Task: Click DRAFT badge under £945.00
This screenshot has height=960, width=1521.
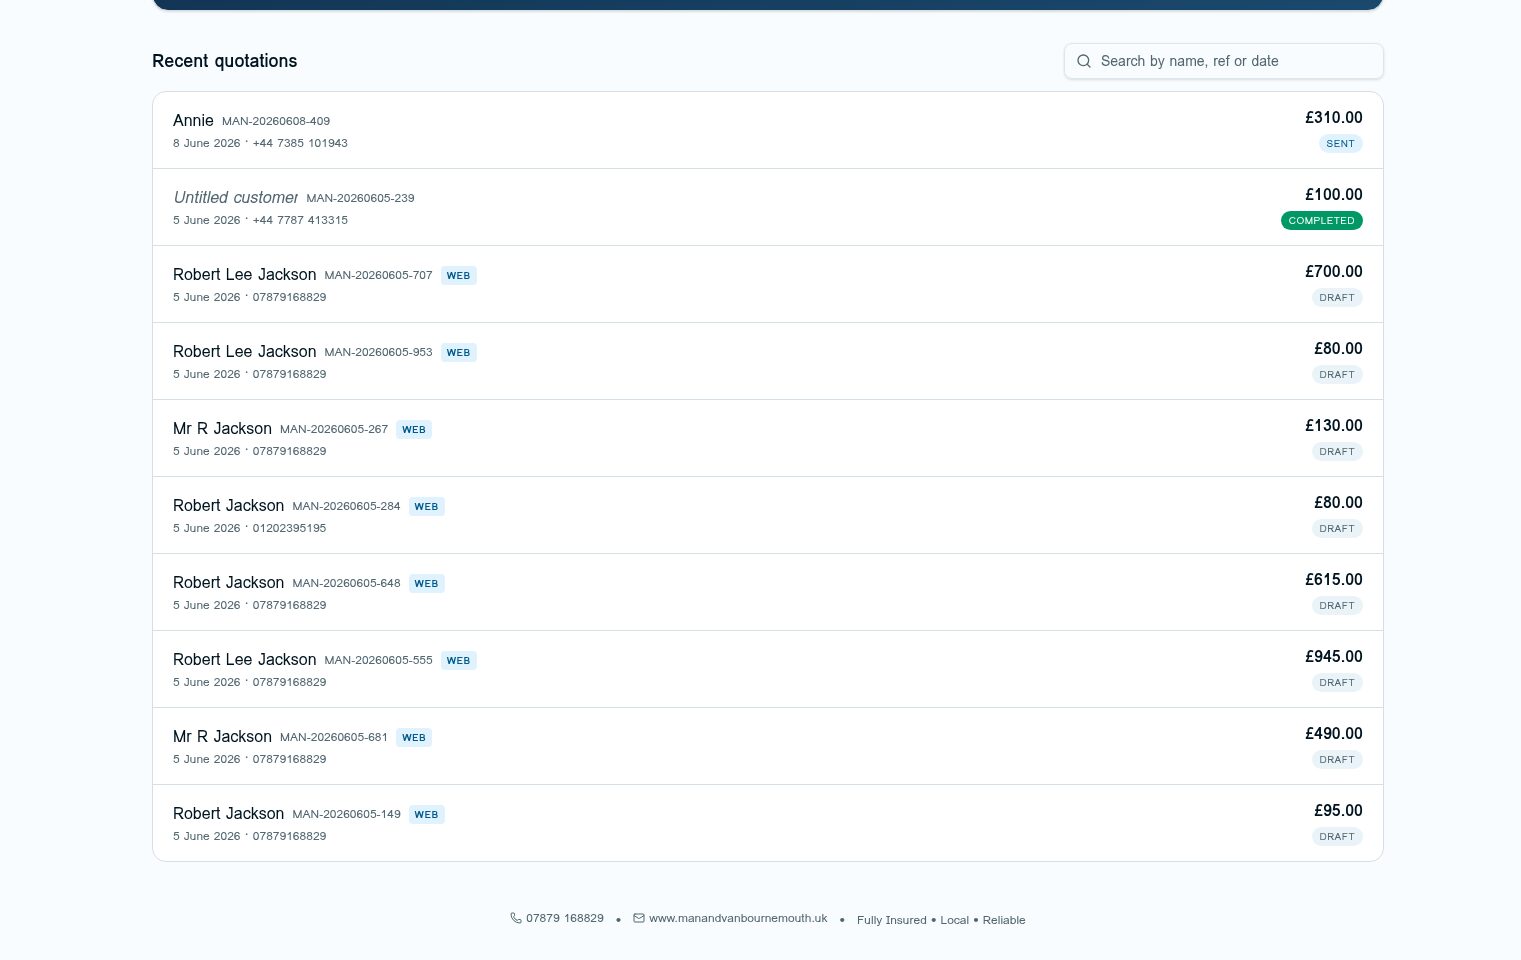Action: click(1337, 683)
